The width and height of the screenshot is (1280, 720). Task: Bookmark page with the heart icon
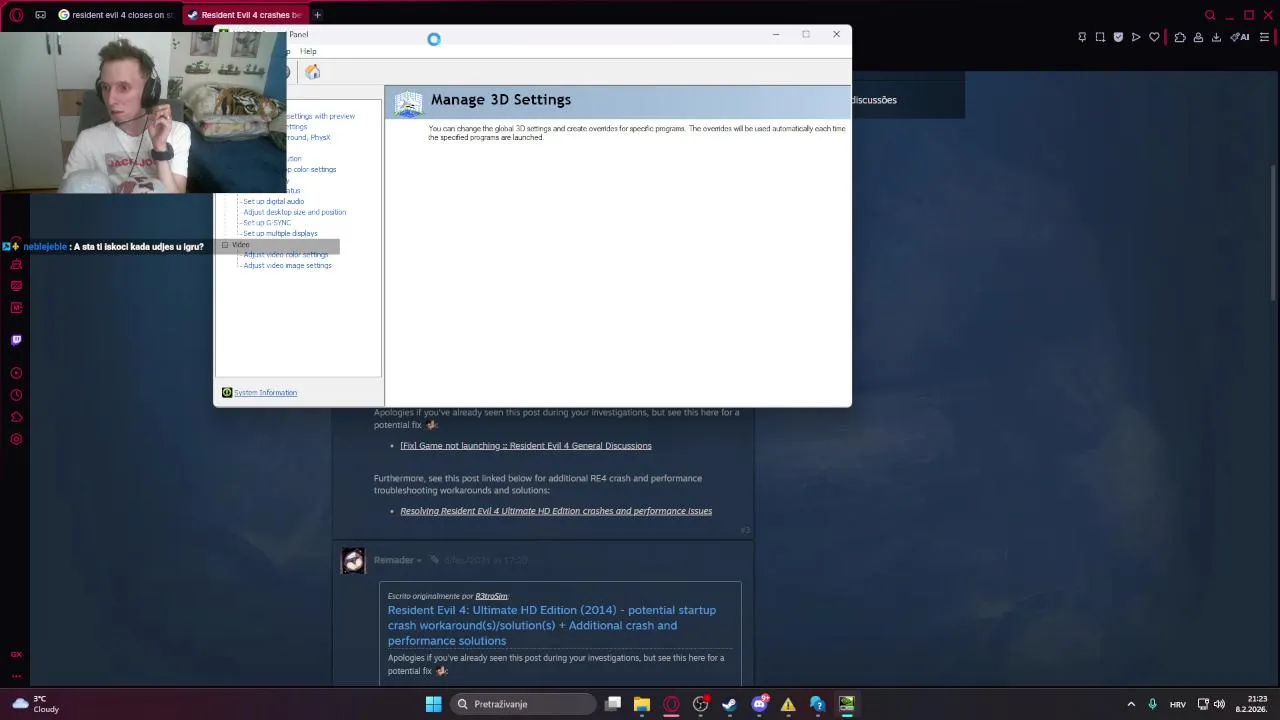1154,37
